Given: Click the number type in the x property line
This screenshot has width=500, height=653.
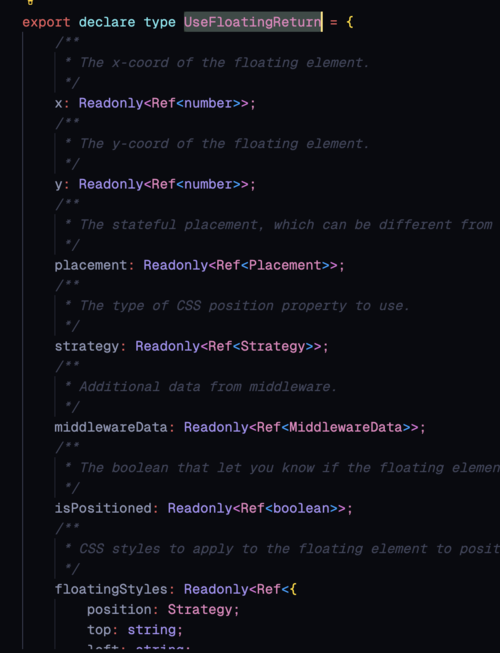Looking at the screenshot, I should point(208,103).
